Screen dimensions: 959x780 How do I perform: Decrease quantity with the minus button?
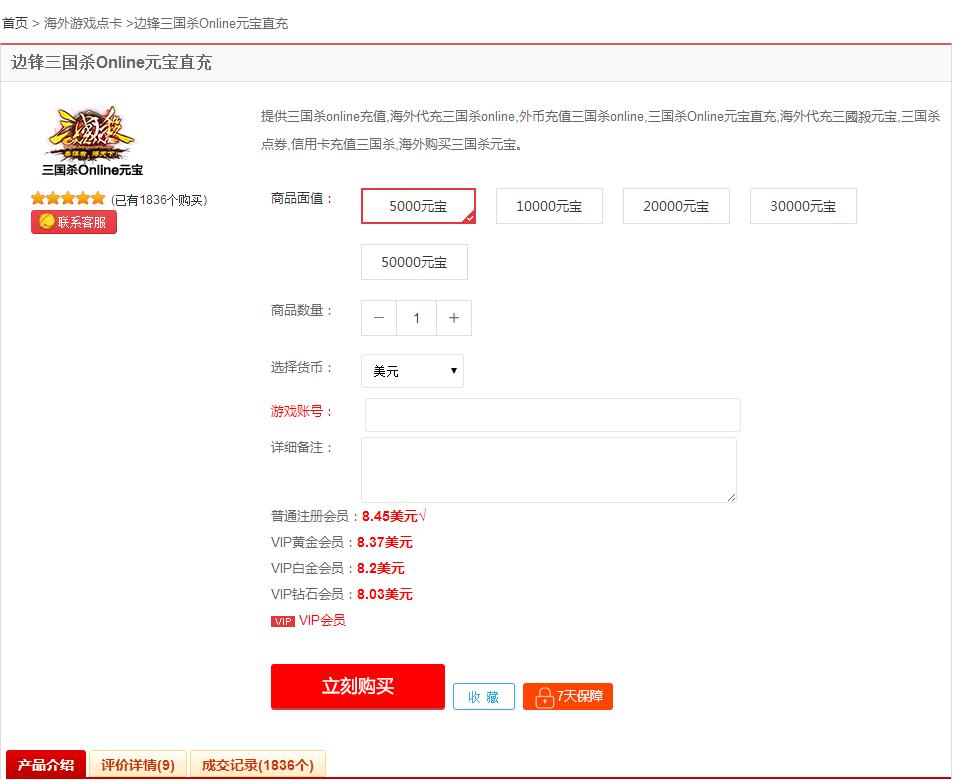(379, 318)
